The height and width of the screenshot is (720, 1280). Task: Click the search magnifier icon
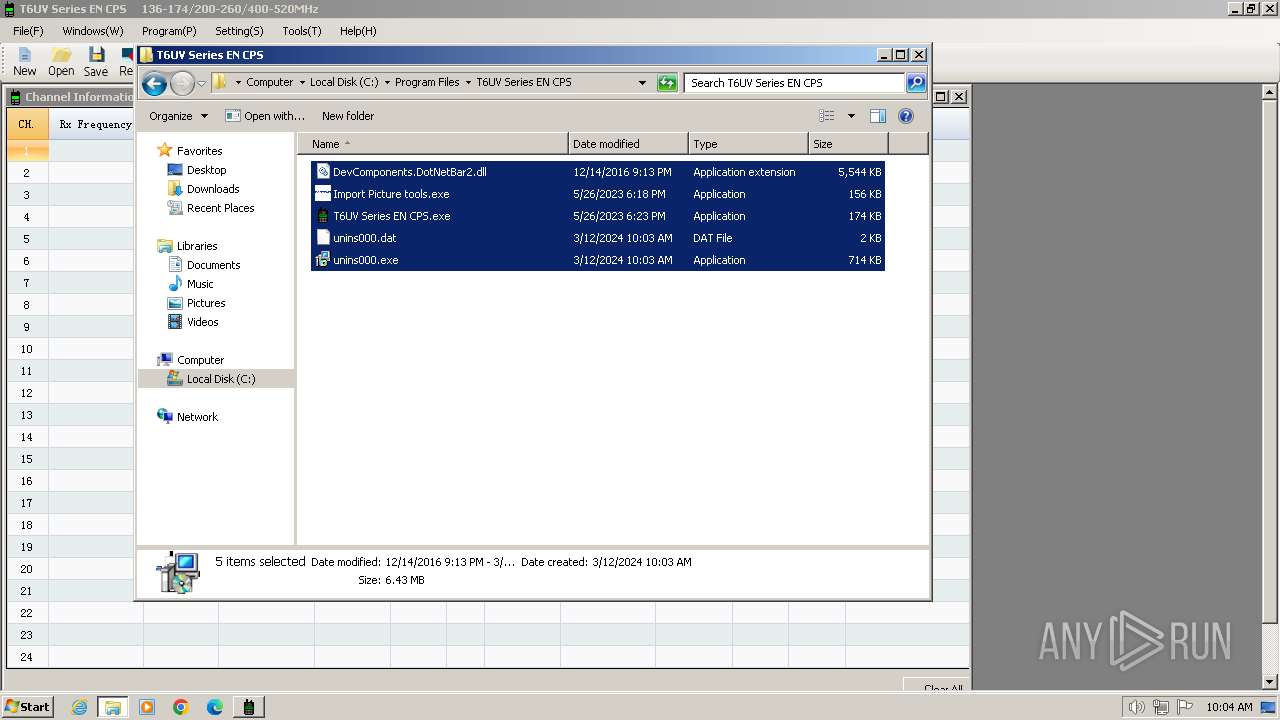click(x=916, y=83)
